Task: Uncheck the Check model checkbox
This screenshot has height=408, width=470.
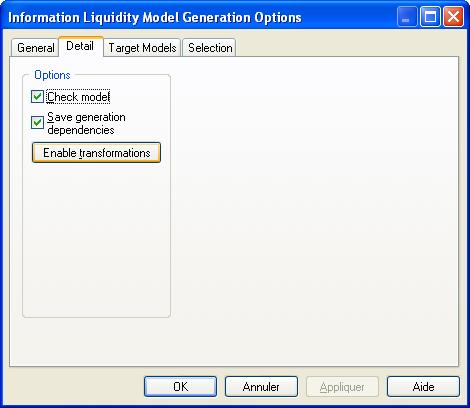Action: click(37, 97)
